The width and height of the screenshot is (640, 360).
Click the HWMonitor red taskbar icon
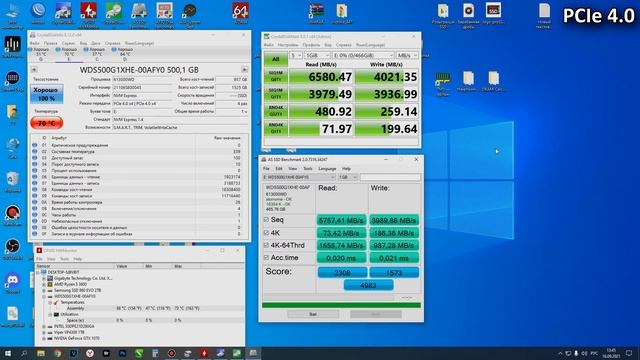click(204, 353)
